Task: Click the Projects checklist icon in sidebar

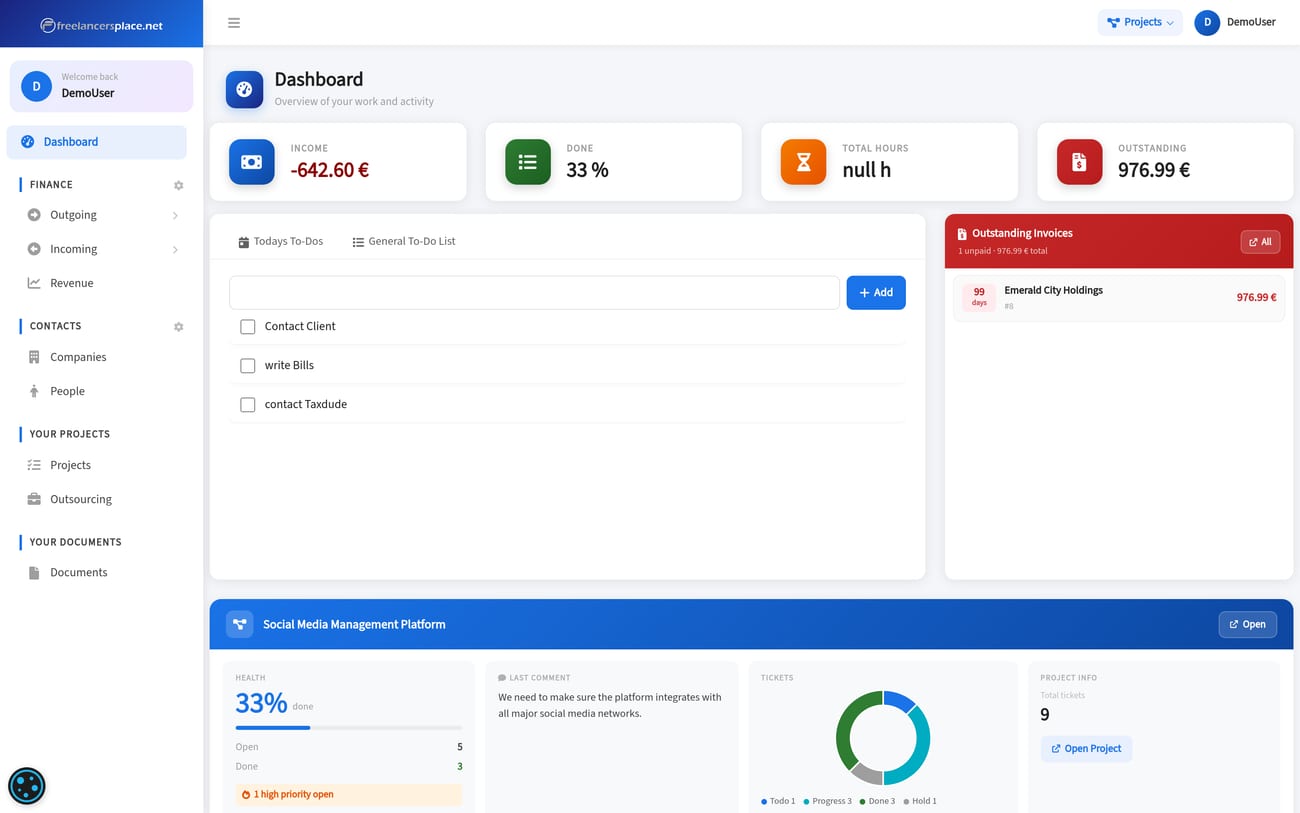Action: [x=34, y=465]
